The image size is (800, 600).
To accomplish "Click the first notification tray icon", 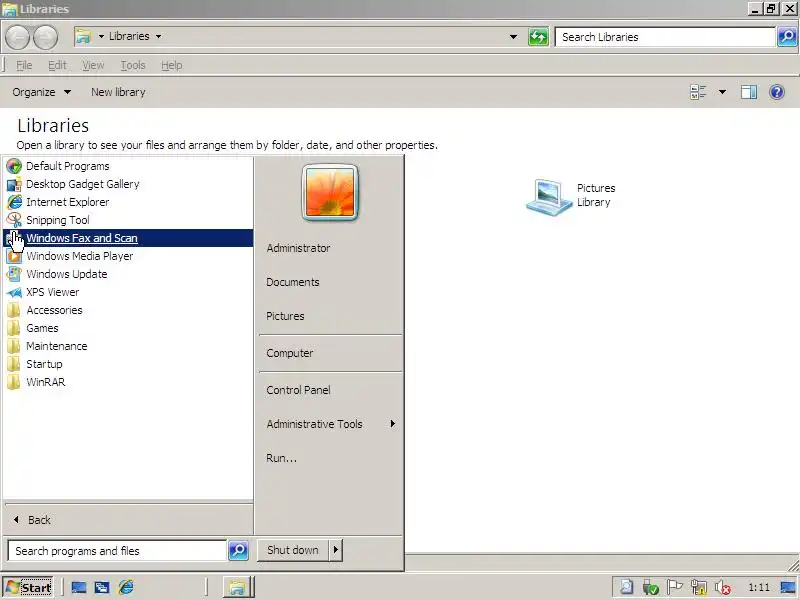I will point(627,587).
